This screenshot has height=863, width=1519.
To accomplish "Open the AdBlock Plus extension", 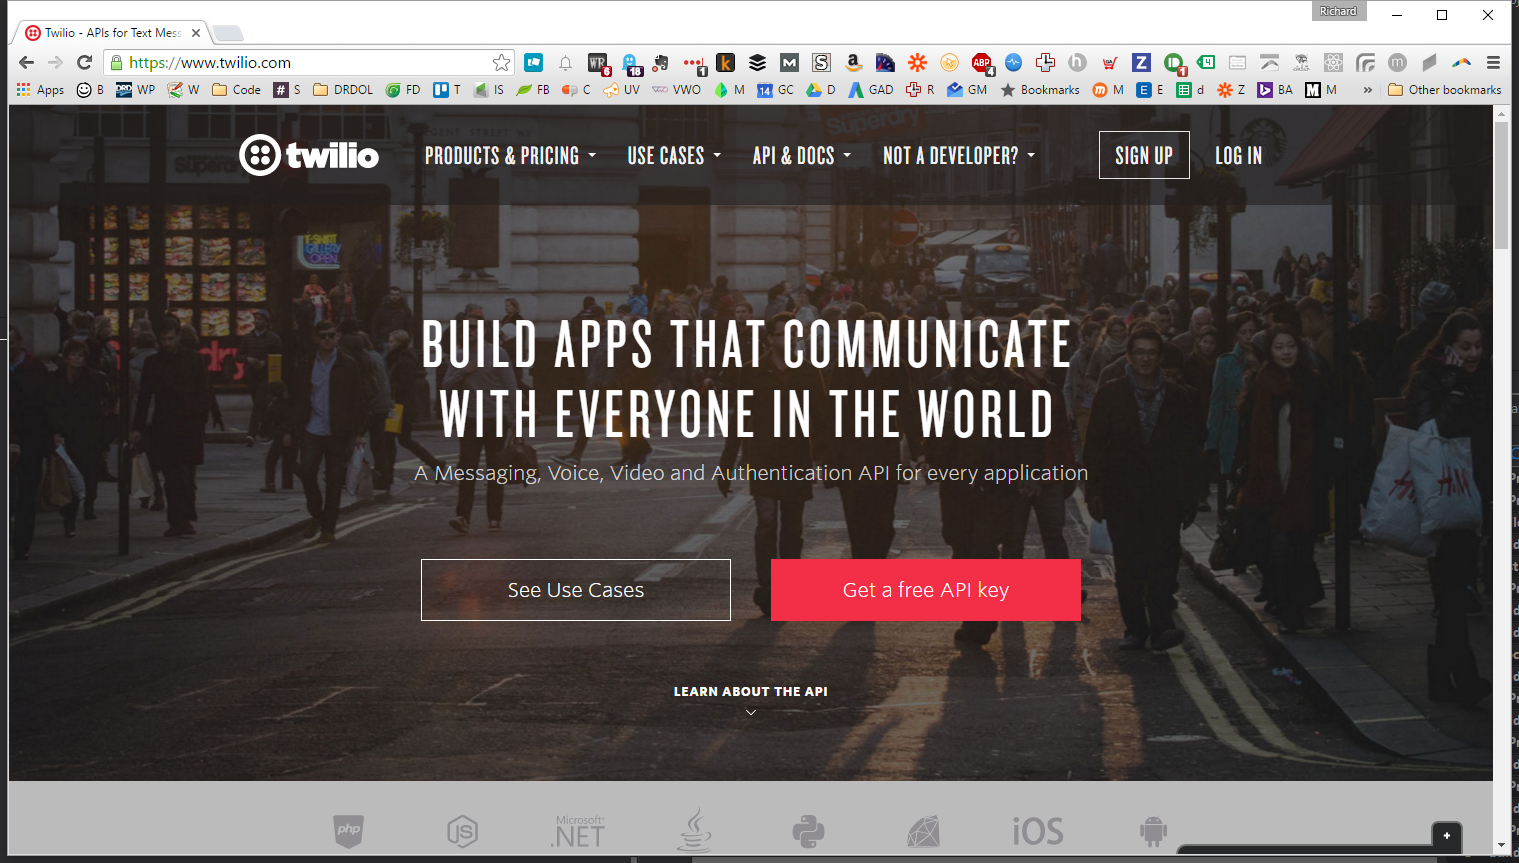I will [982, 63].
